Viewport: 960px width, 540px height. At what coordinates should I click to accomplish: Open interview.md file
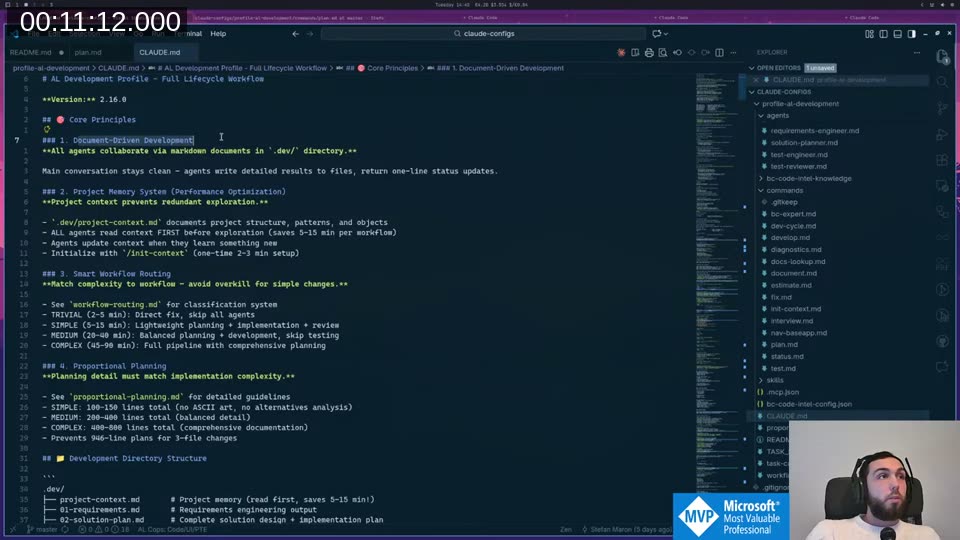click(x=792, y=321)
